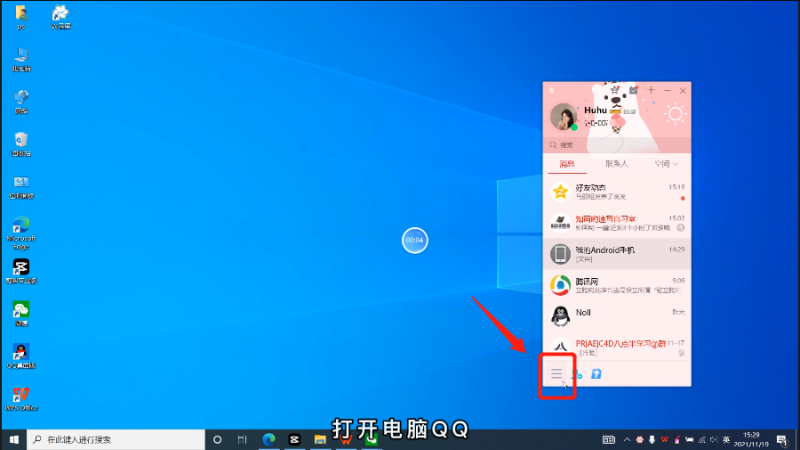Screen dimensions: 800x450
Task: Click Noll's penguin avatar
Action: 560,316
